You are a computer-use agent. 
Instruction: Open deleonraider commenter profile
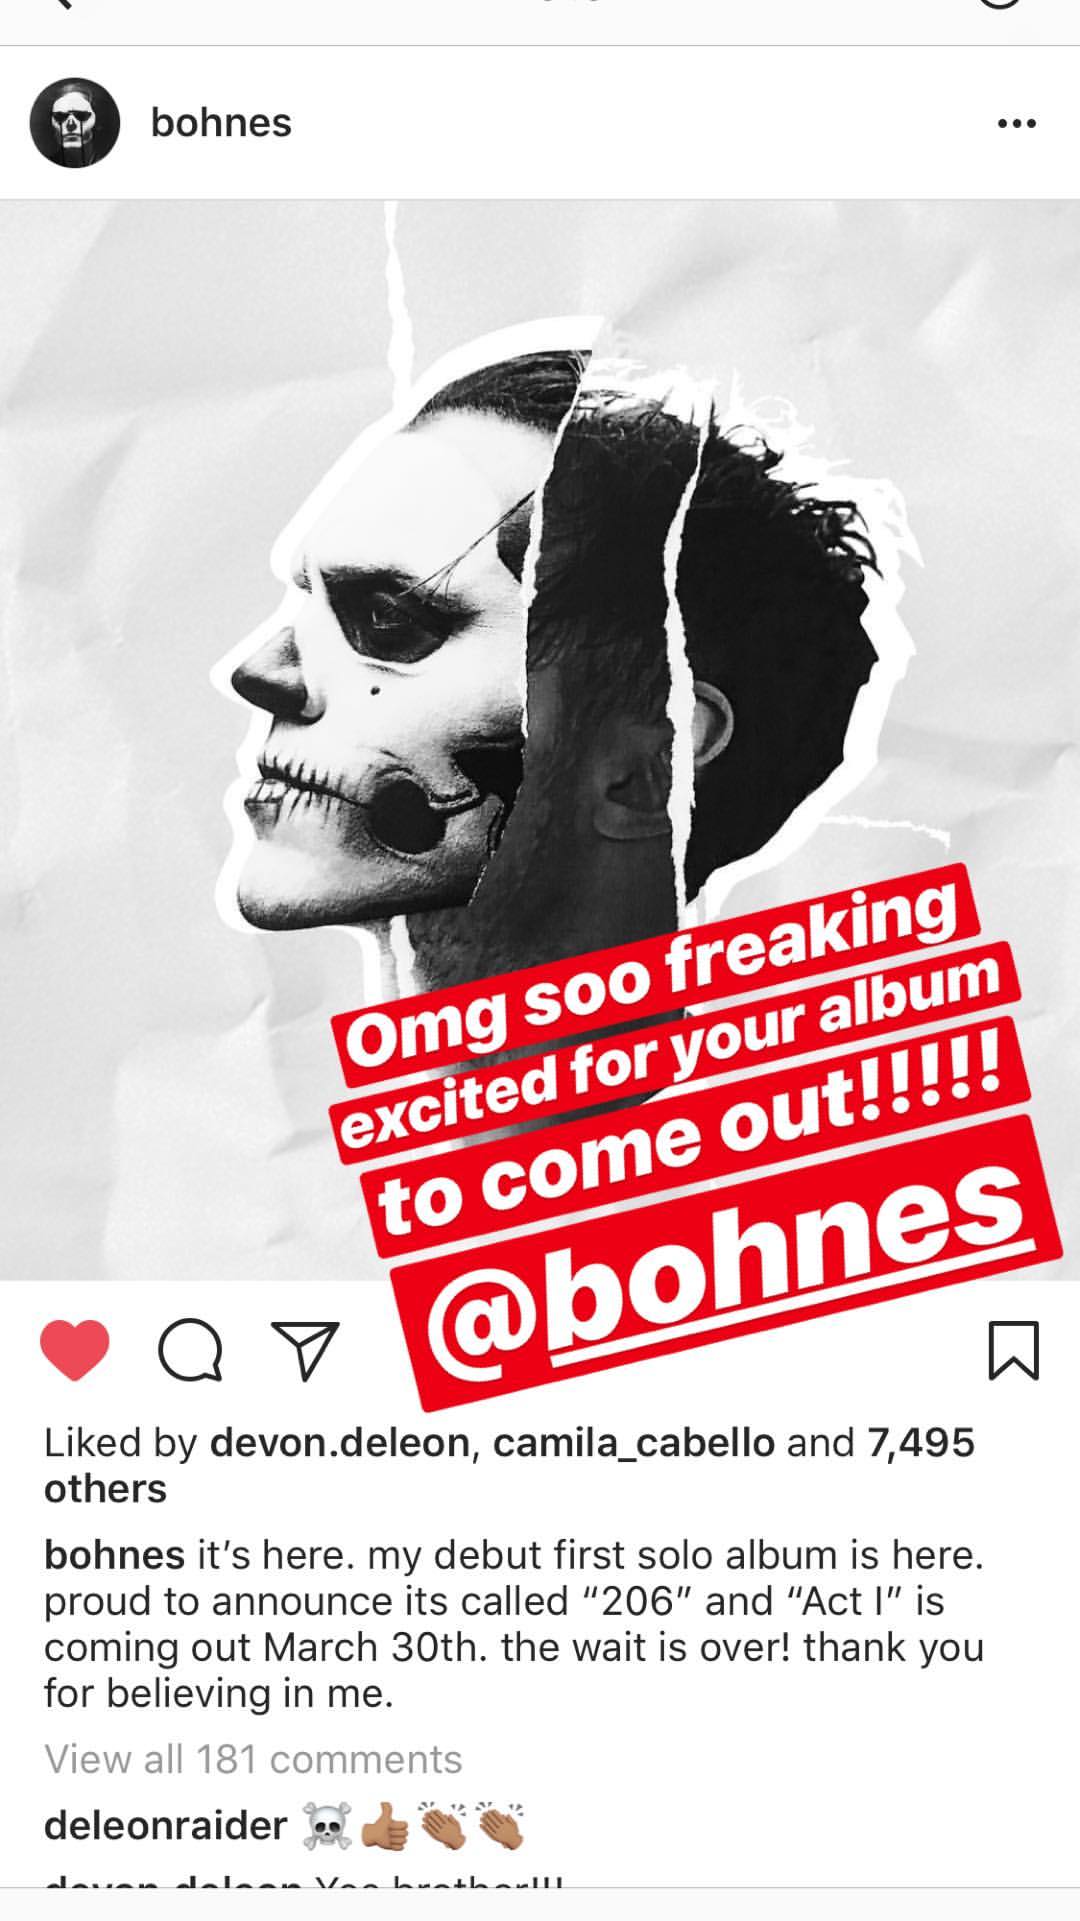click(165, 1825)
